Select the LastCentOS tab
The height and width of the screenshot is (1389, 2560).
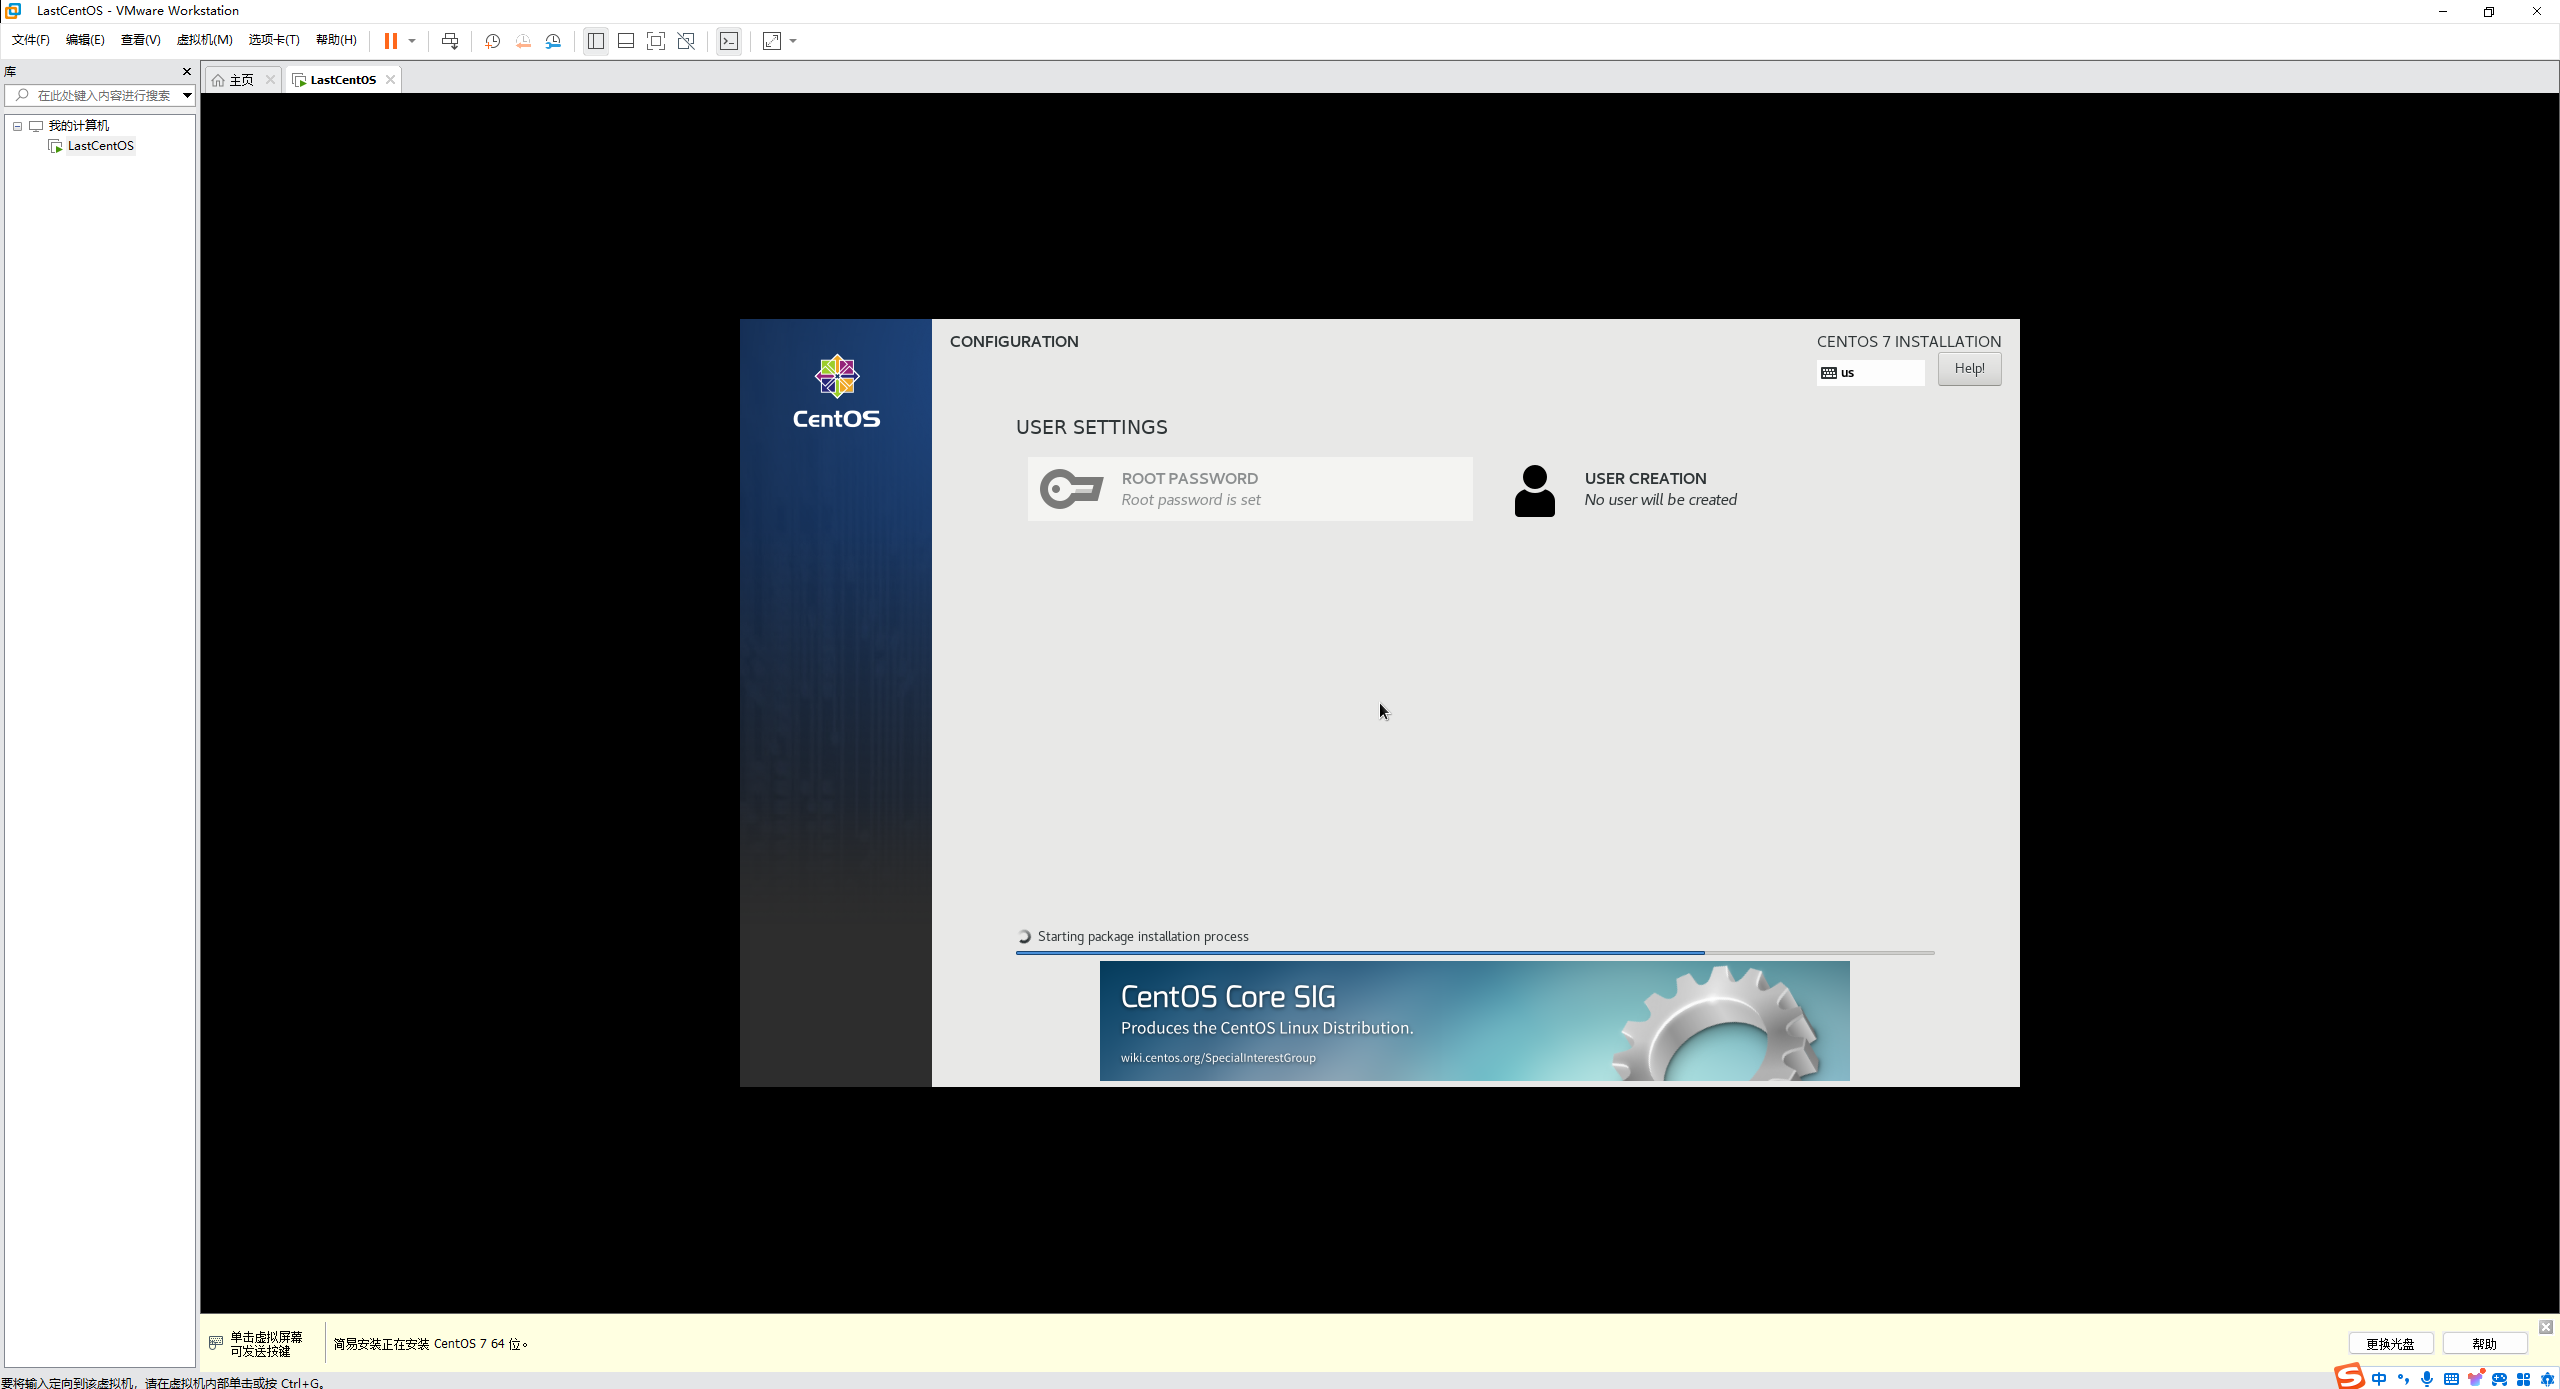tap(343, 80)
